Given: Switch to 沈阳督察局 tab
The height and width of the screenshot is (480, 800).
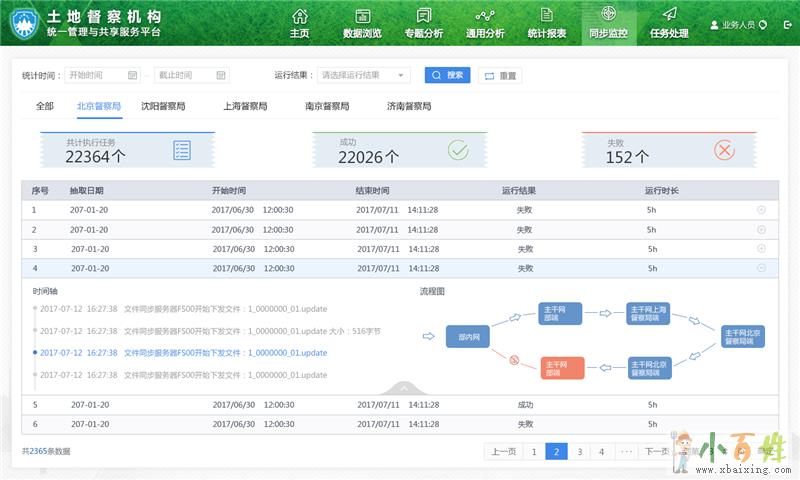Looking at the screenshot, I should (162, 106).
